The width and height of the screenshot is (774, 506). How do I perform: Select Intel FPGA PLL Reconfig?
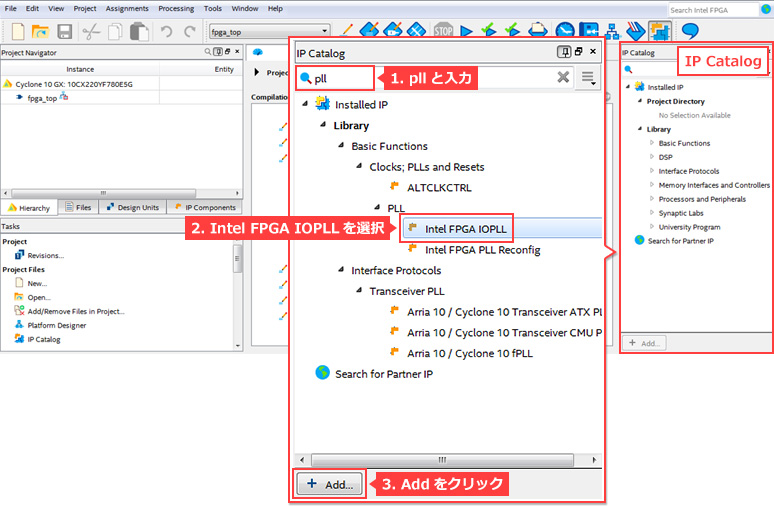coord(482,250)
